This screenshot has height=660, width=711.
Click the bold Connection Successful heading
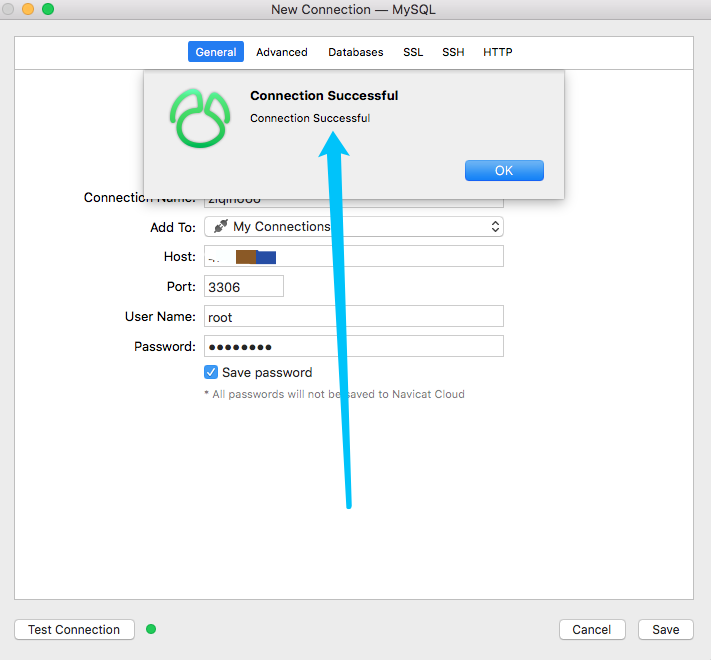tap(324, 96)
